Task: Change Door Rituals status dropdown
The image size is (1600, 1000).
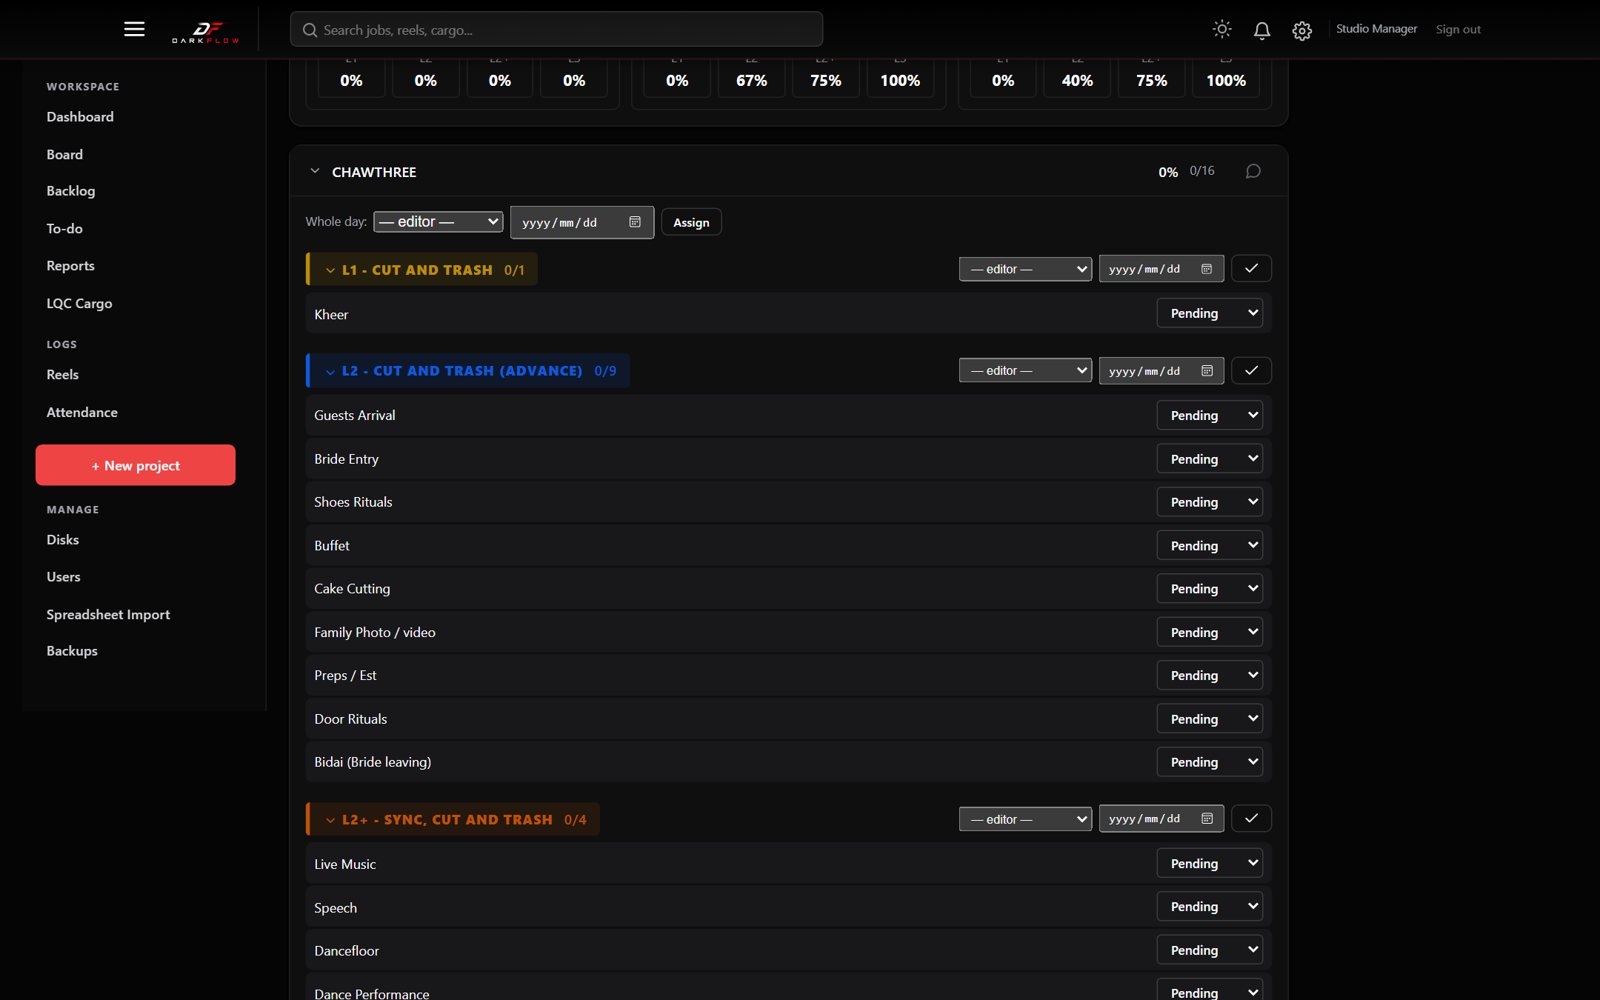Action: click(1209, 719)
